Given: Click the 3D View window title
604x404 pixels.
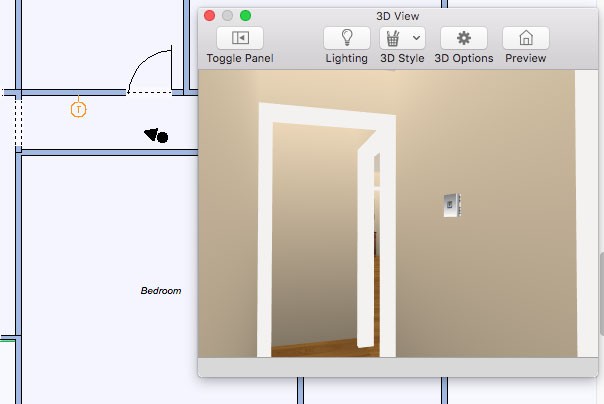Looking at the screenshot, I should [x=398, y=16].
